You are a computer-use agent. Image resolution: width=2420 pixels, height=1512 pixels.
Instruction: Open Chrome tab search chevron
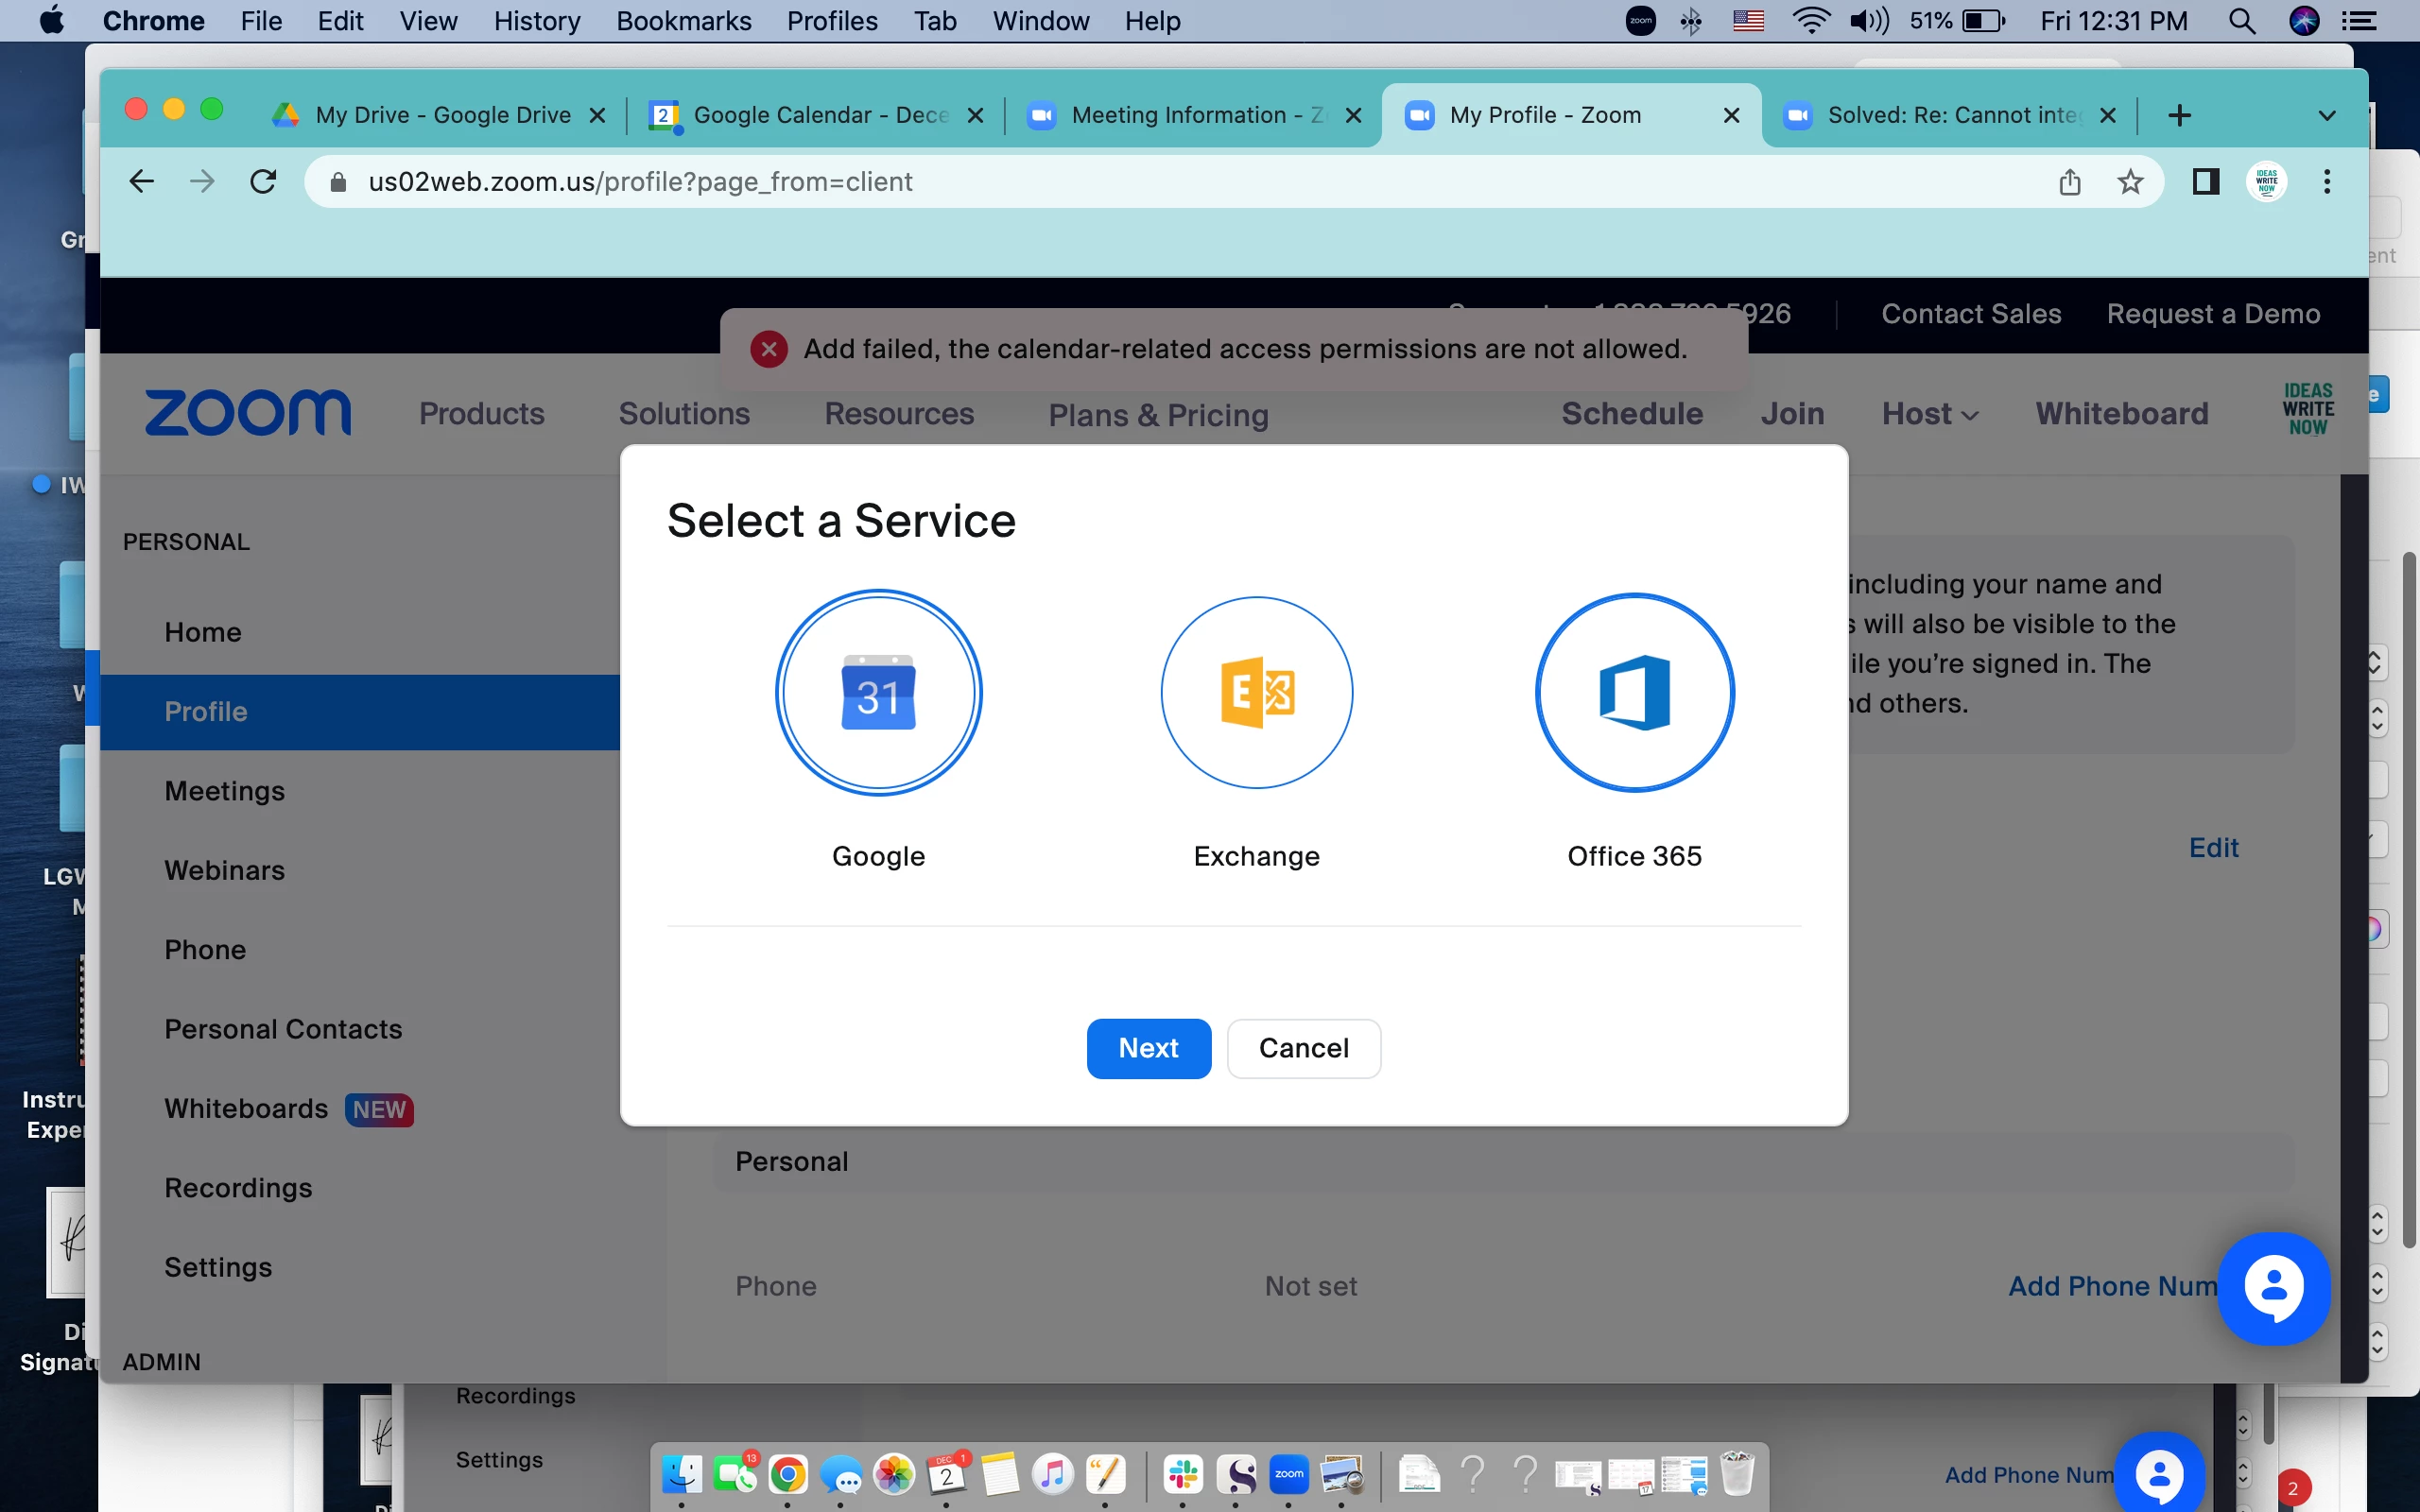point(2326,115)
